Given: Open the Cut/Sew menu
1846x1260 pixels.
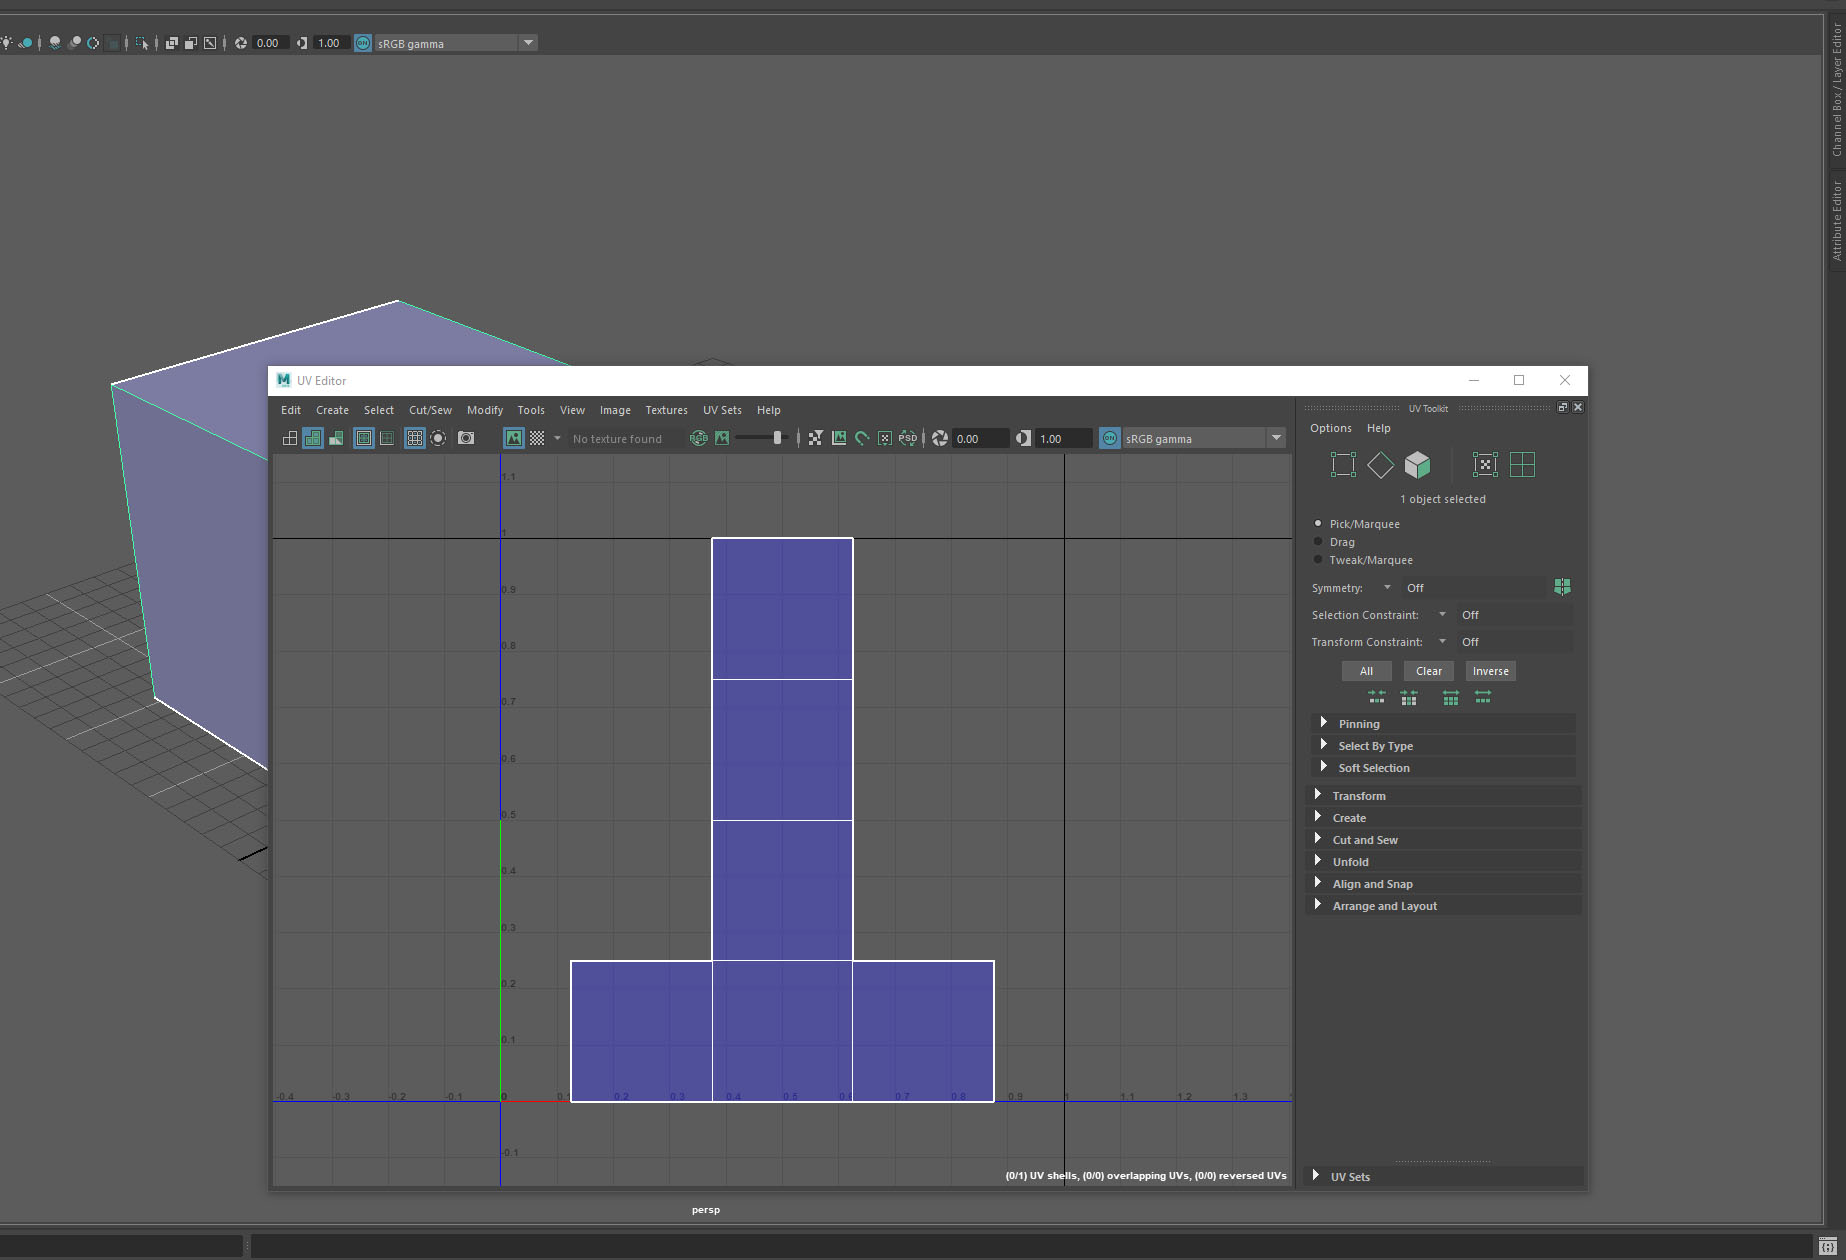Looking at the screenshot, I should (x=430, y=410).
